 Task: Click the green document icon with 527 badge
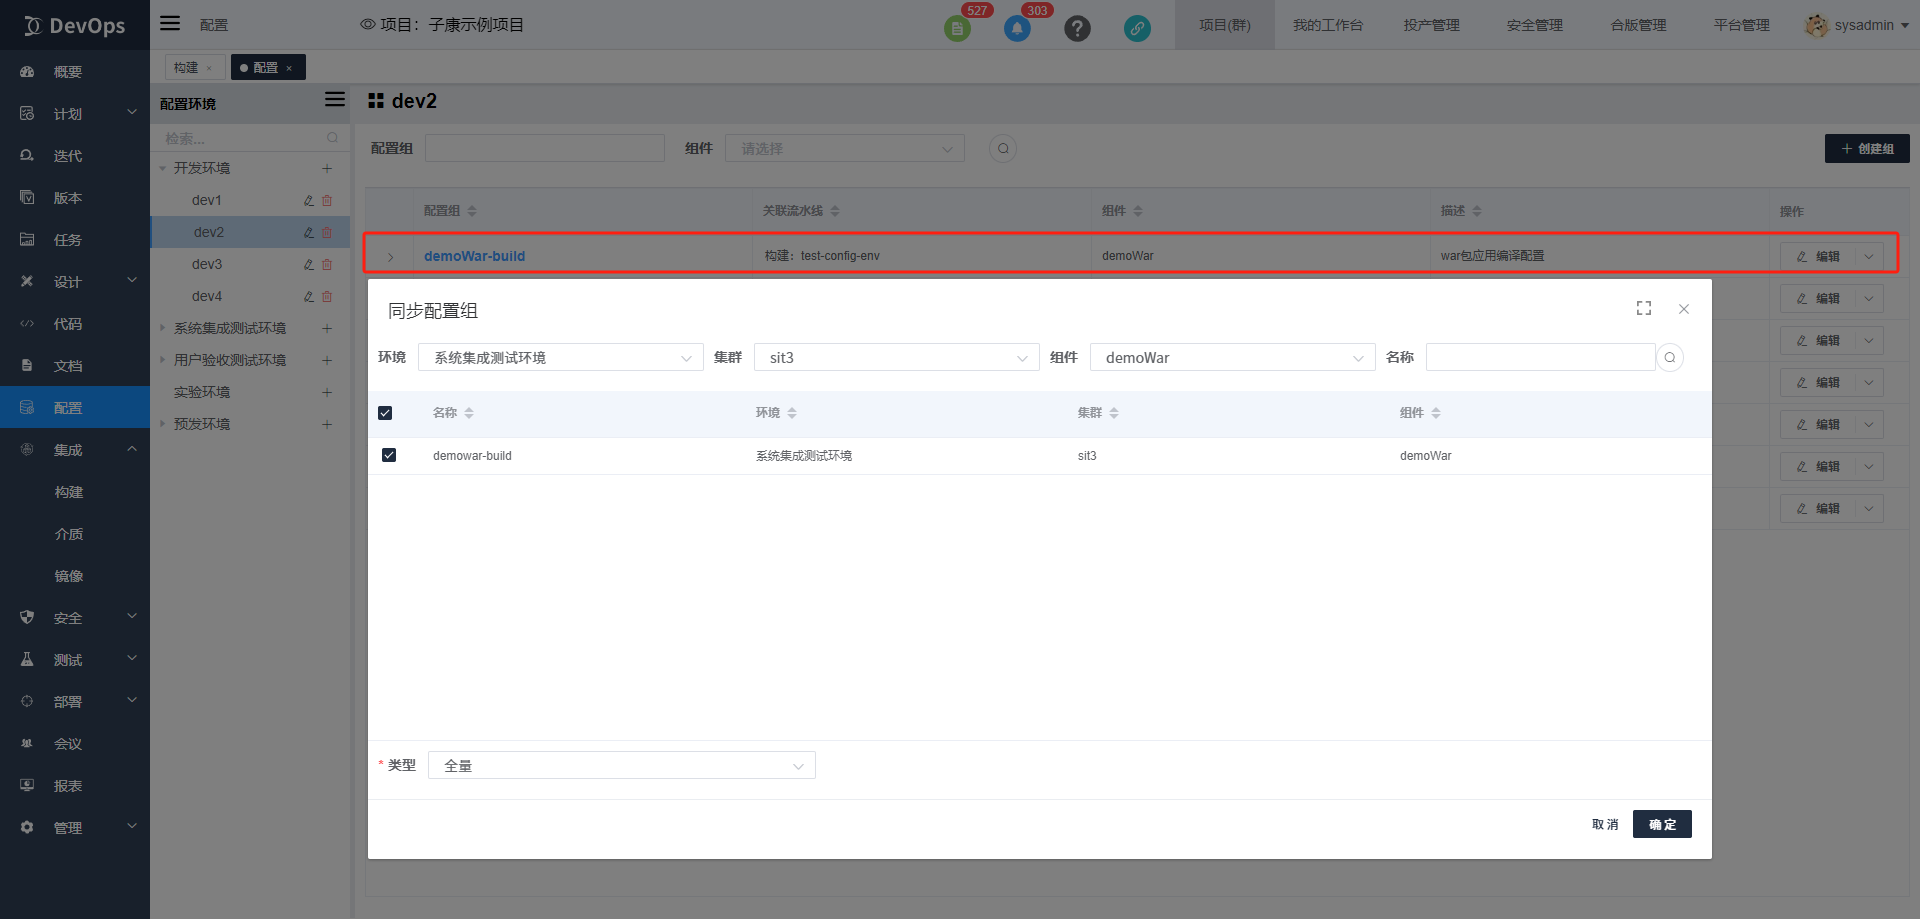[957, 29]
